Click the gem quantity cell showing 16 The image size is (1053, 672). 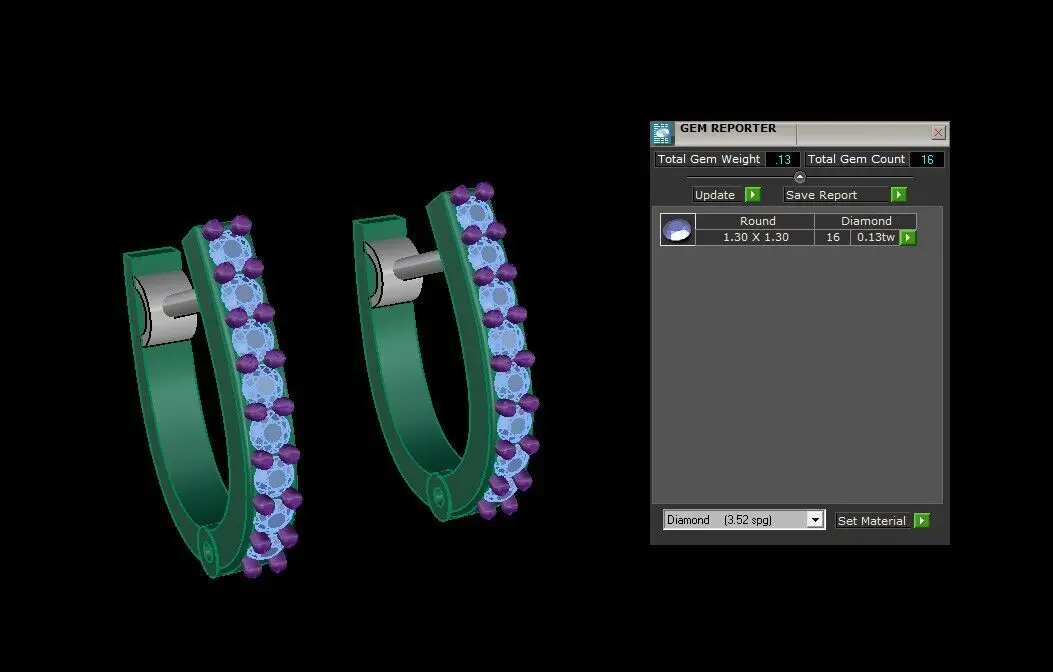coord(833,238)
